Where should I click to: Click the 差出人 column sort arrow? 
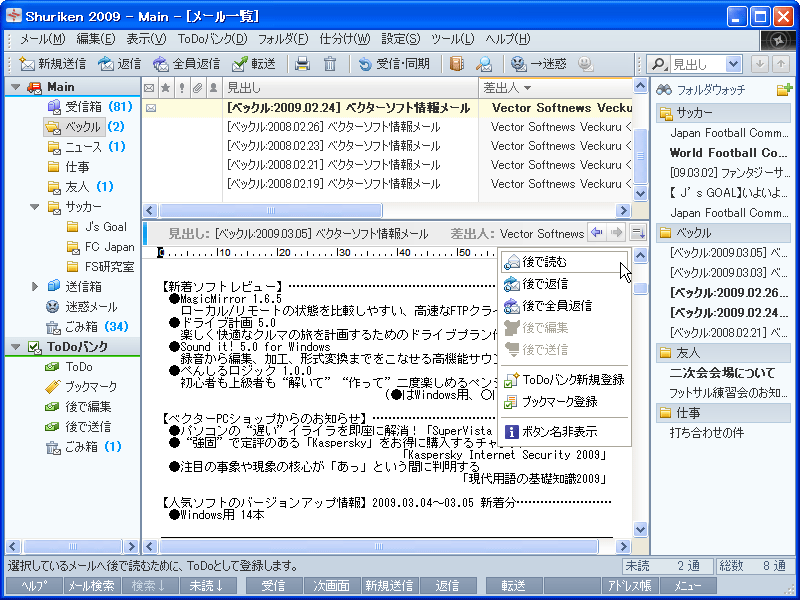(x=528, y=88)
